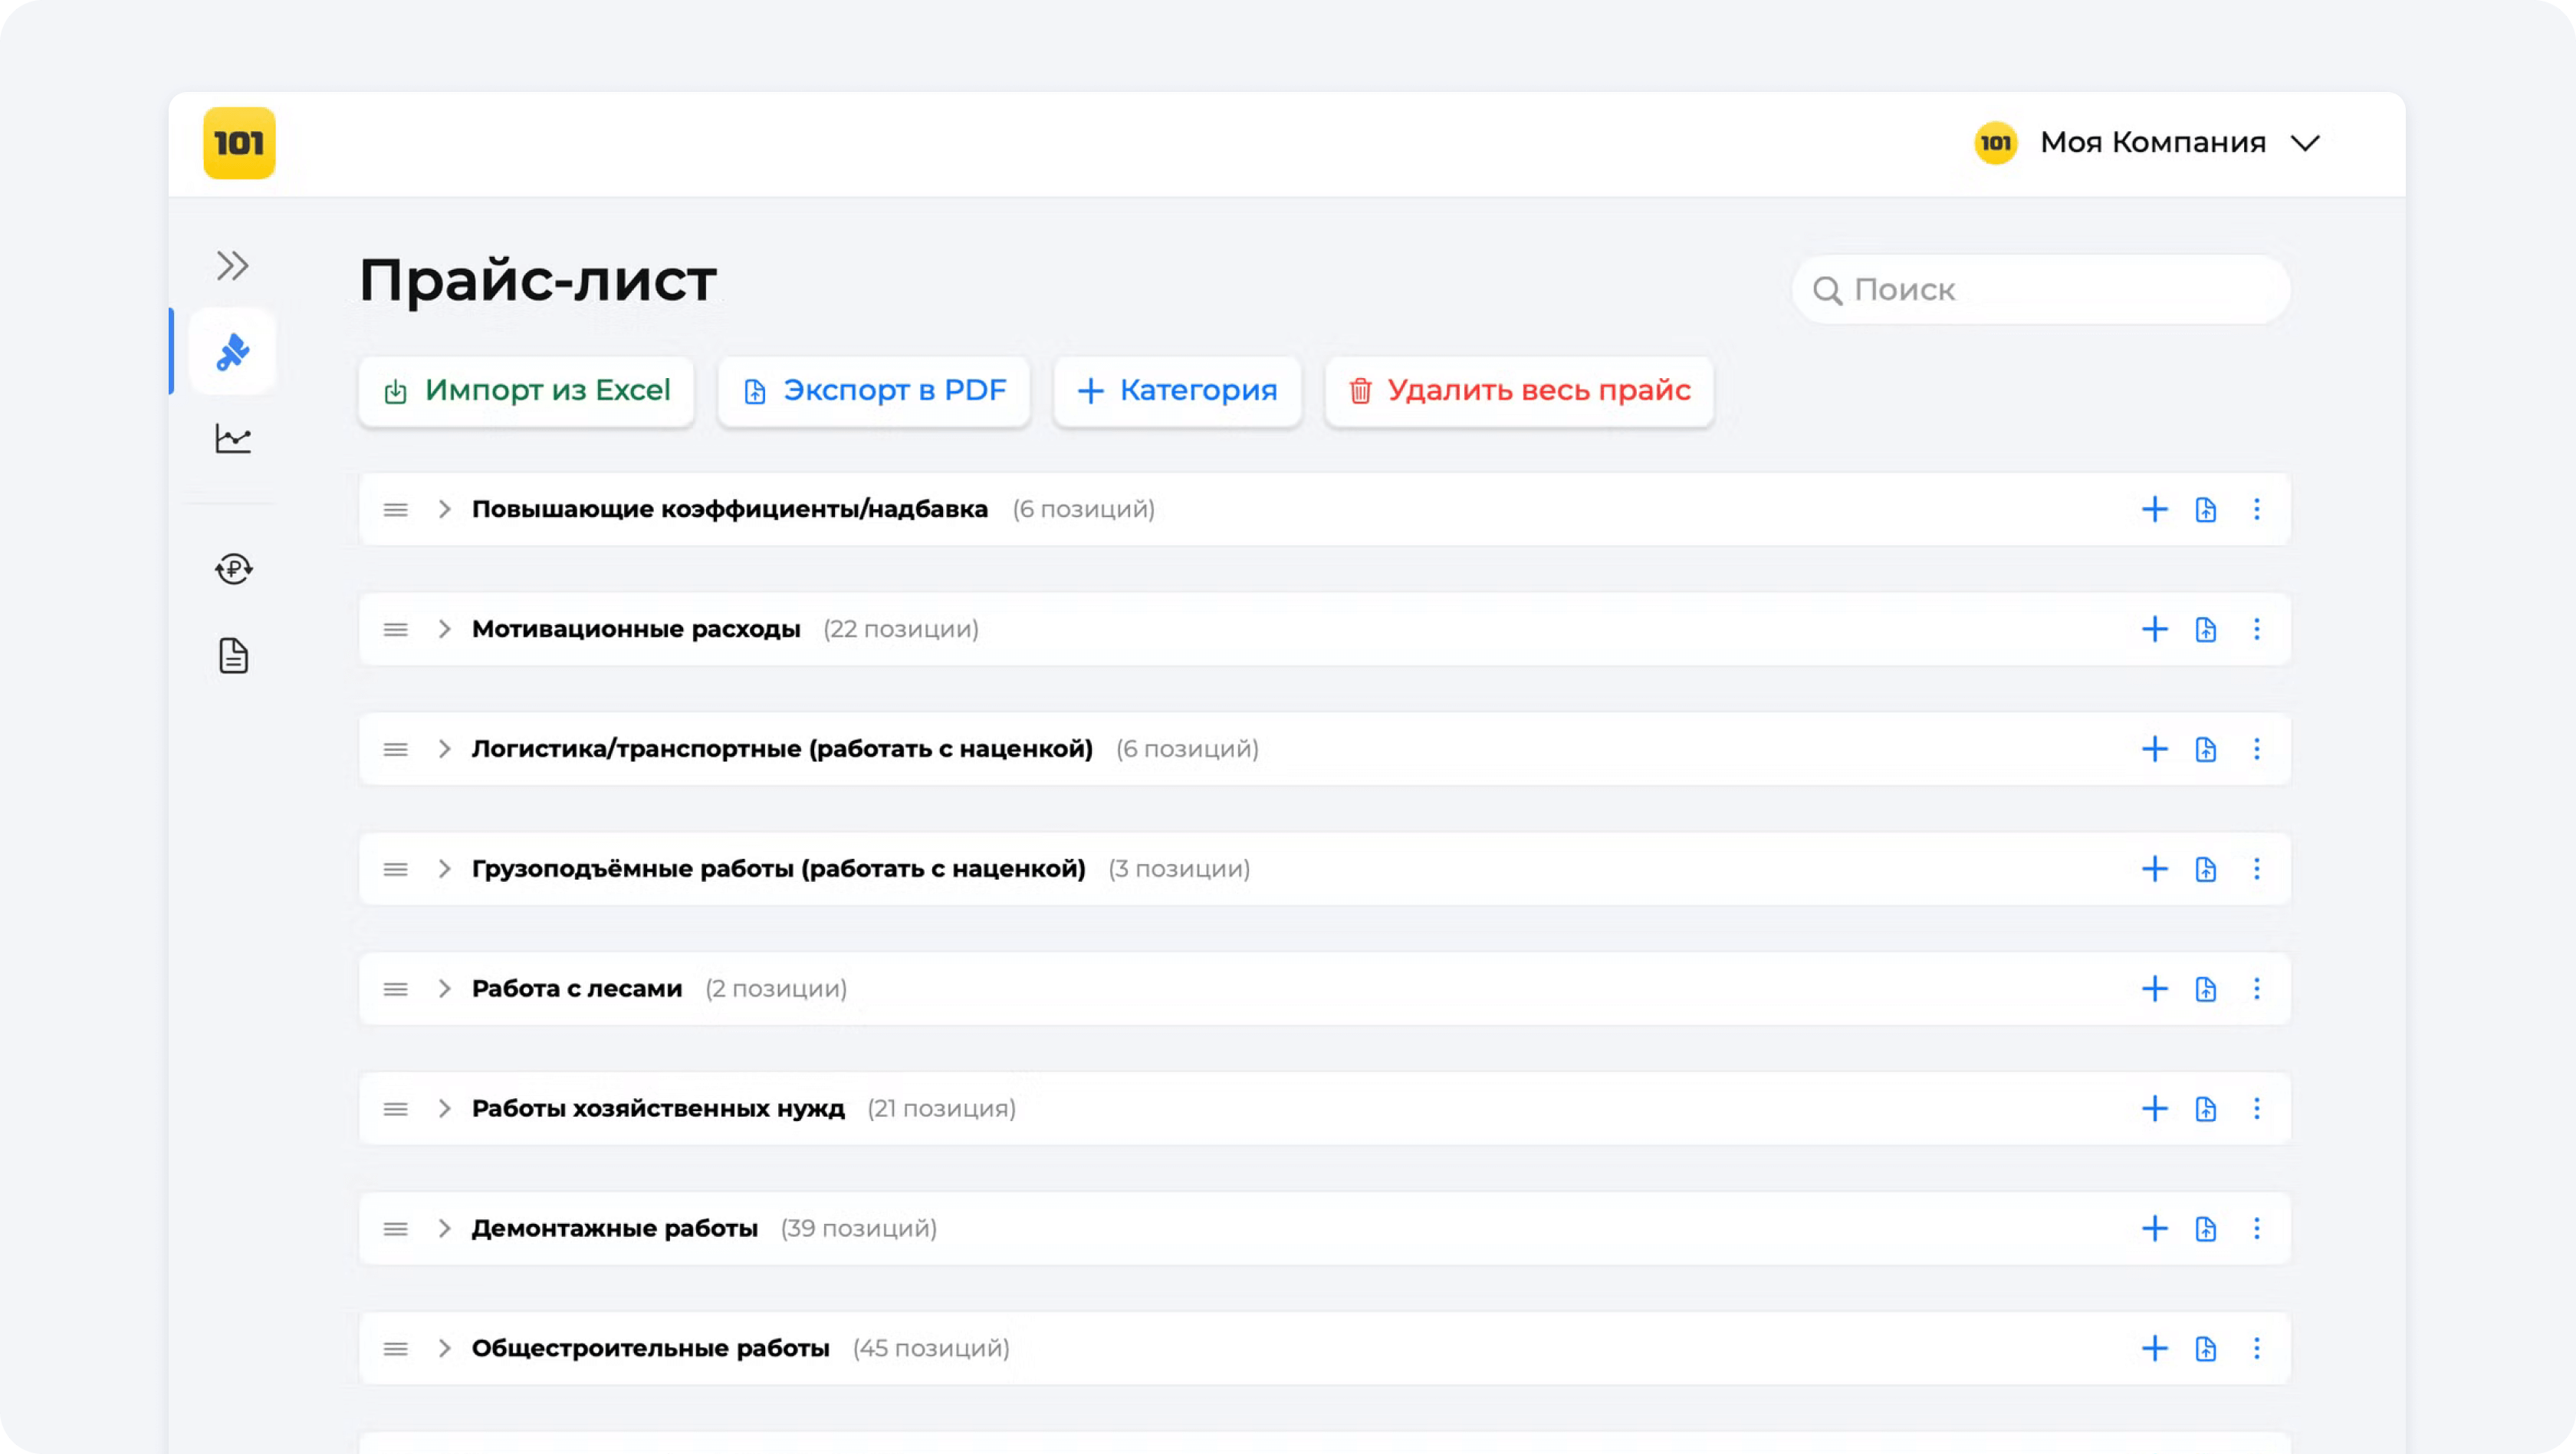Export Демонтажные работы category file icon
The width and height of the screenshot is (2576, 1454).
(x=2205, y=1228)
